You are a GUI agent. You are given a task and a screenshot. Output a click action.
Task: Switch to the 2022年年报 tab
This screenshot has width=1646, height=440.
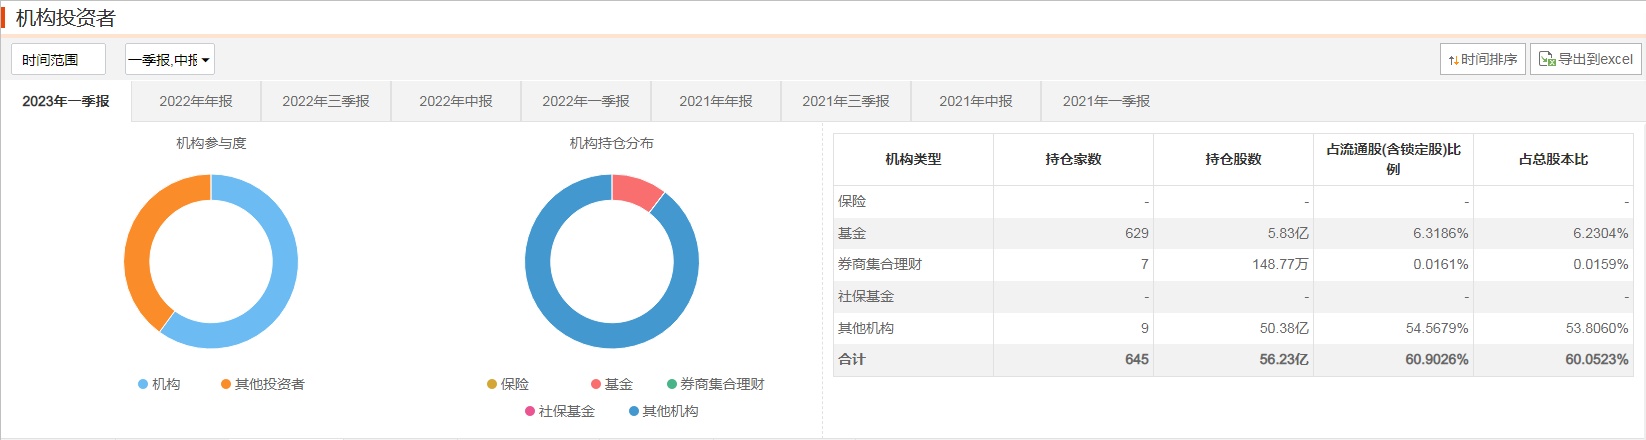coord(196,101)
